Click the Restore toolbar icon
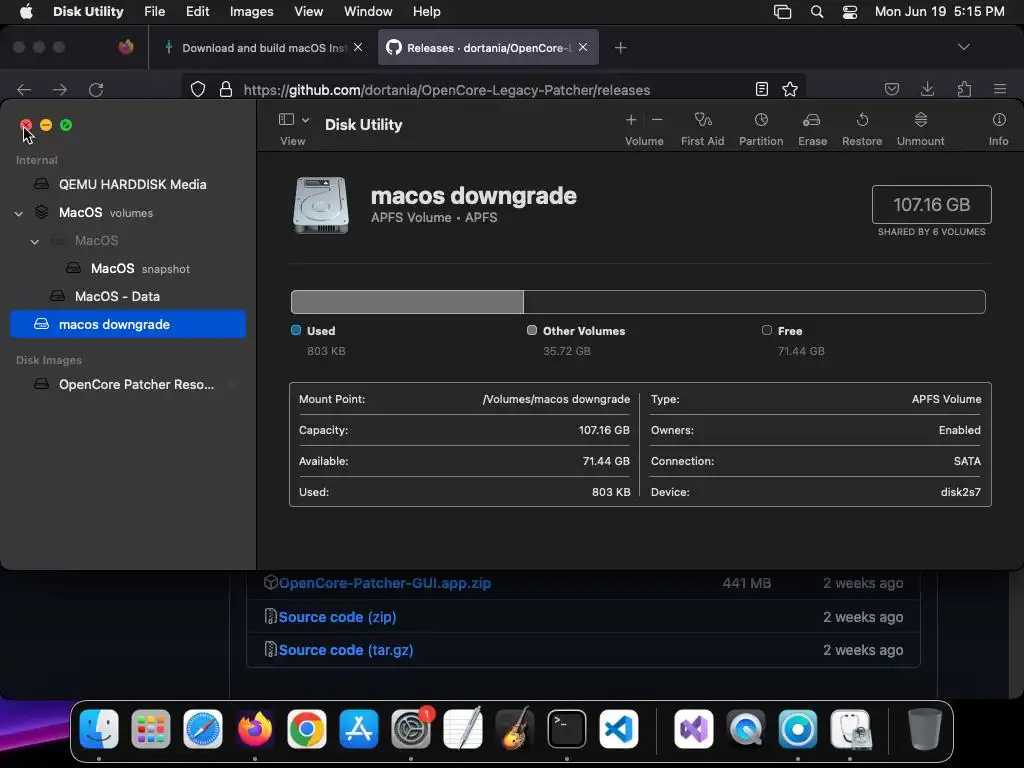The image size is (1024, 768). click(862, 120)
